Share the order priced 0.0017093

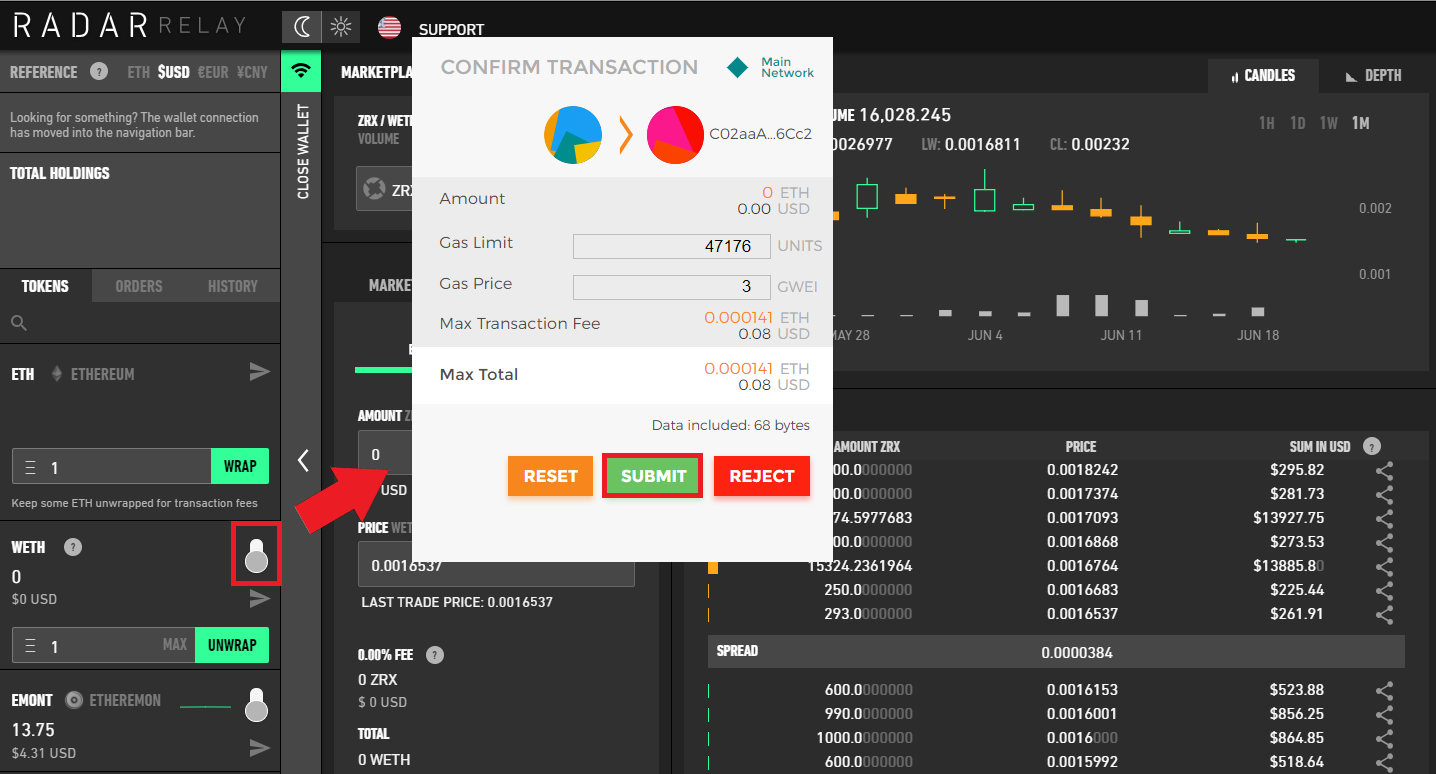pos(1384,518)
